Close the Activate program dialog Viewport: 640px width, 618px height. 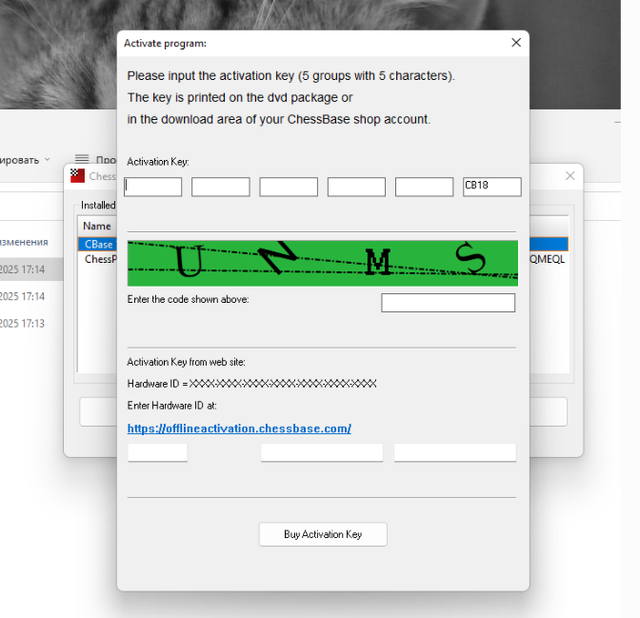tap(516, 42)
